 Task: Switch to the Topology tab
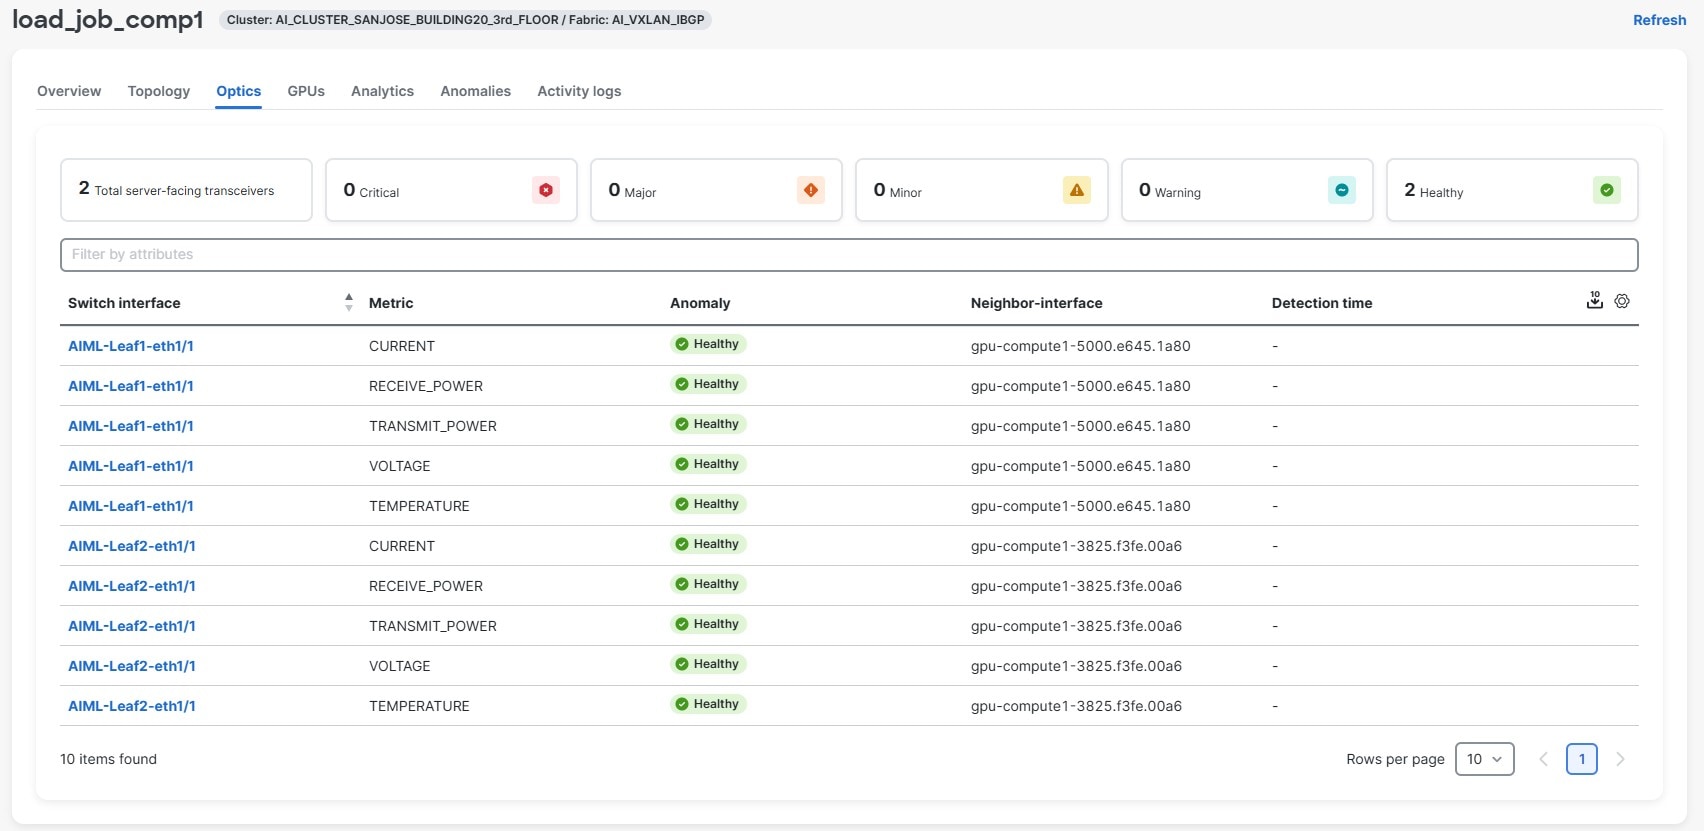[x=158, y=91]
